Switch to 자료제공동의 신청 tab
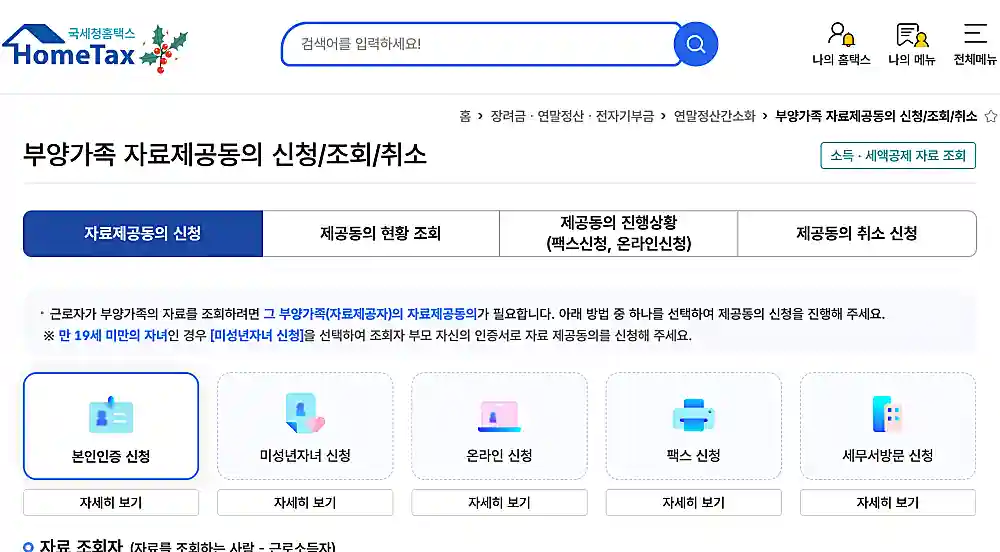1000x552 pixels. 143,233
